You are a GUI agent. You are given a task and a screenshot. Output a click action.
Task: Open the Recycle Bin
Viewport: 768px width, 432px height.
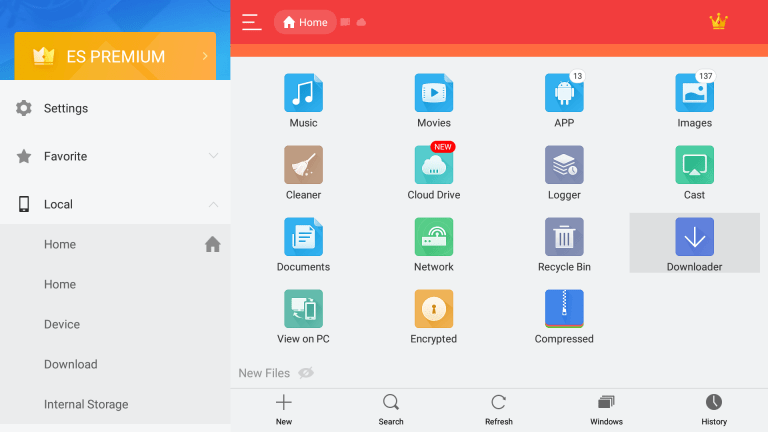pos(564,244)
